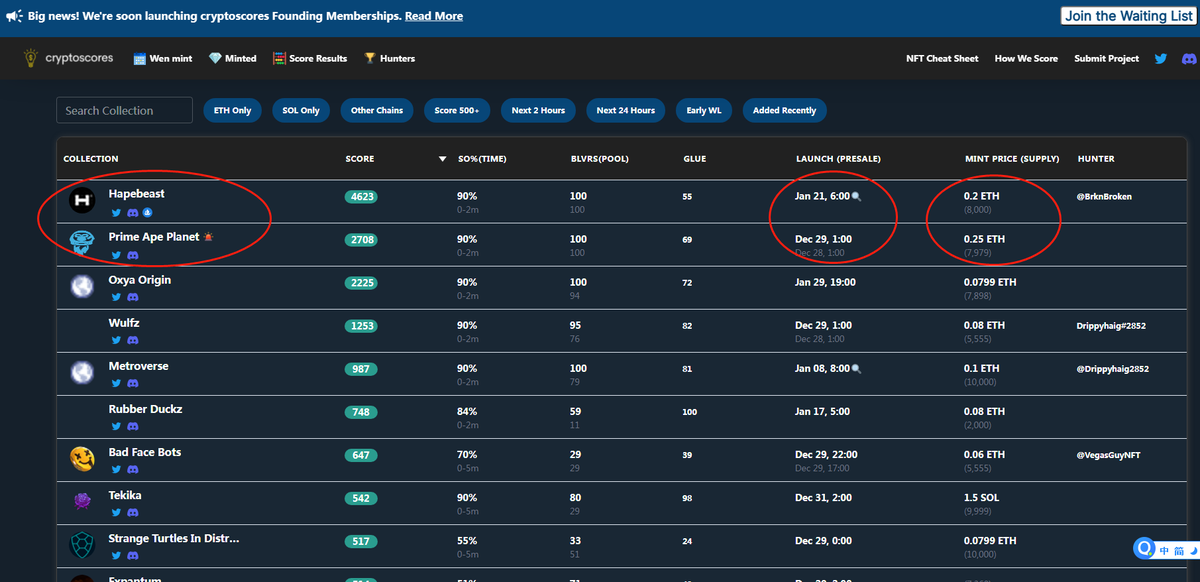
Task: Open Hapebeast's Twitter icon link
Action: (x=116, y=213)
